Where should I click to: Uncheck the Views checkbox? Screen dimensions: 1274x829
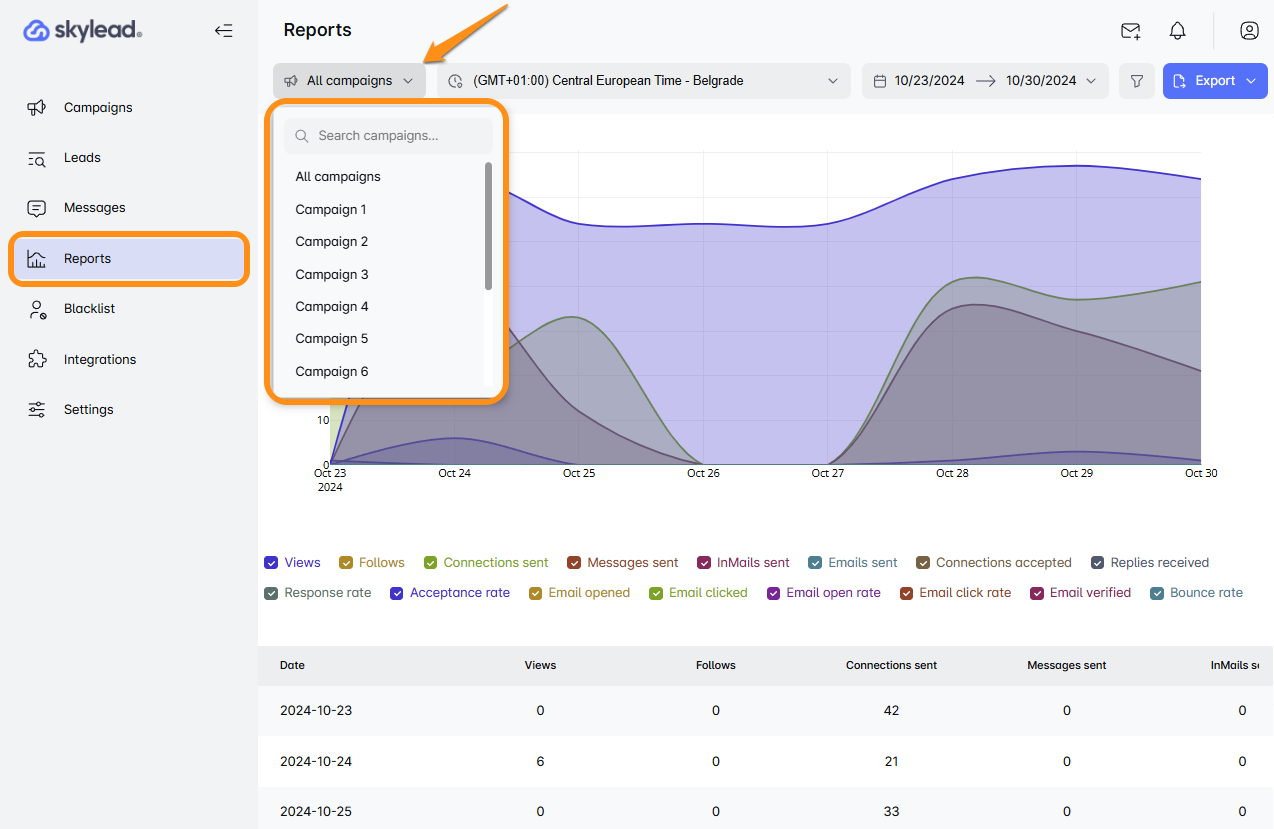click(x=271, y=563)
